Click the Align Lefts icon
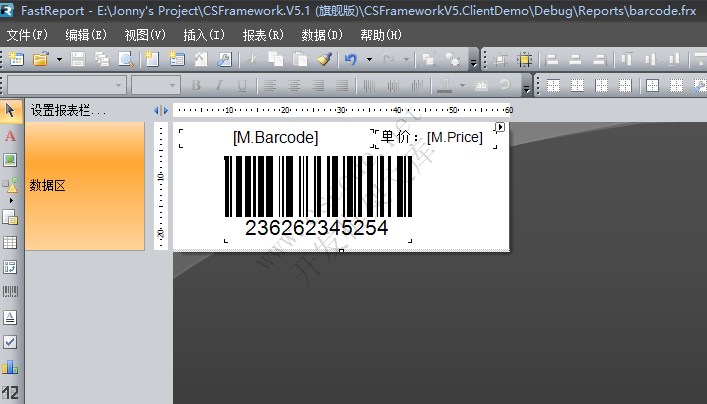 pos(552,59)
